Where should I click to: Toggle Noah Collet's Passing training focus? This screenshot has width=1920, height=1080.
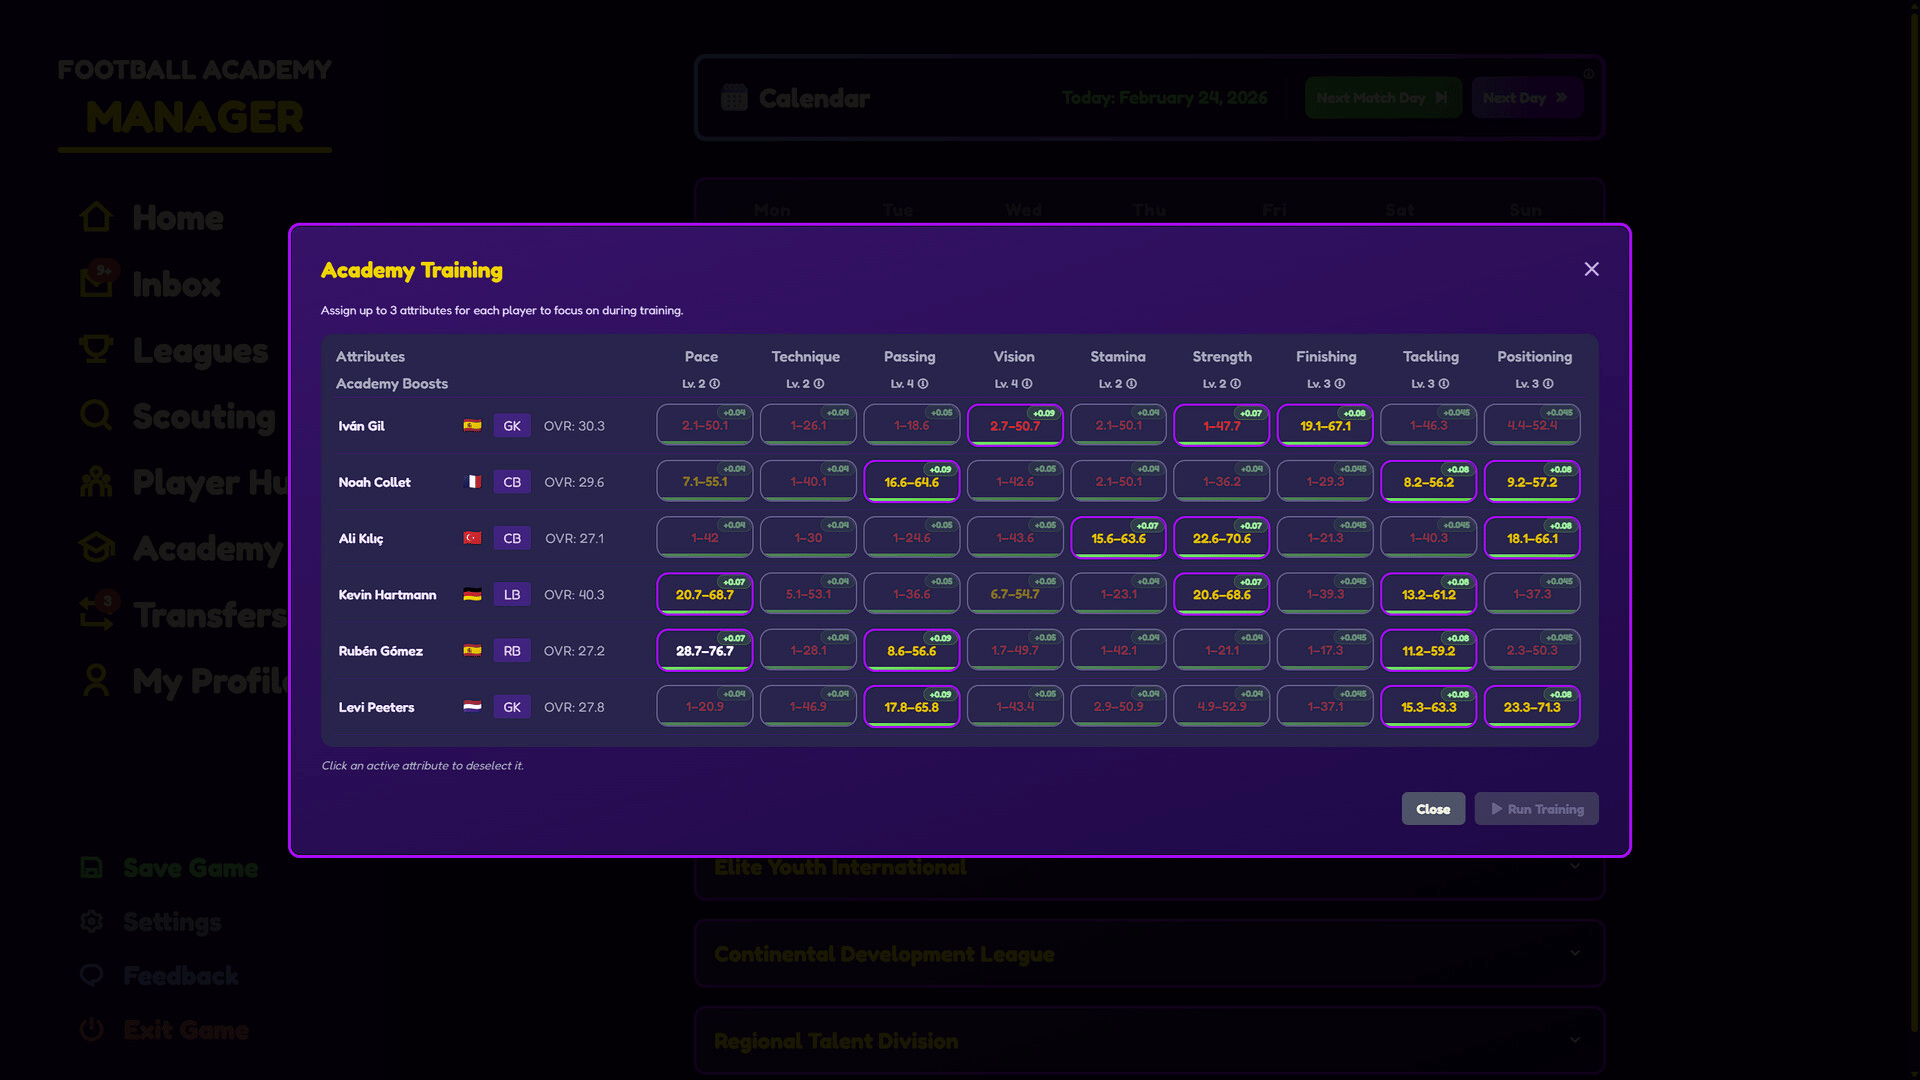(911, 482)
